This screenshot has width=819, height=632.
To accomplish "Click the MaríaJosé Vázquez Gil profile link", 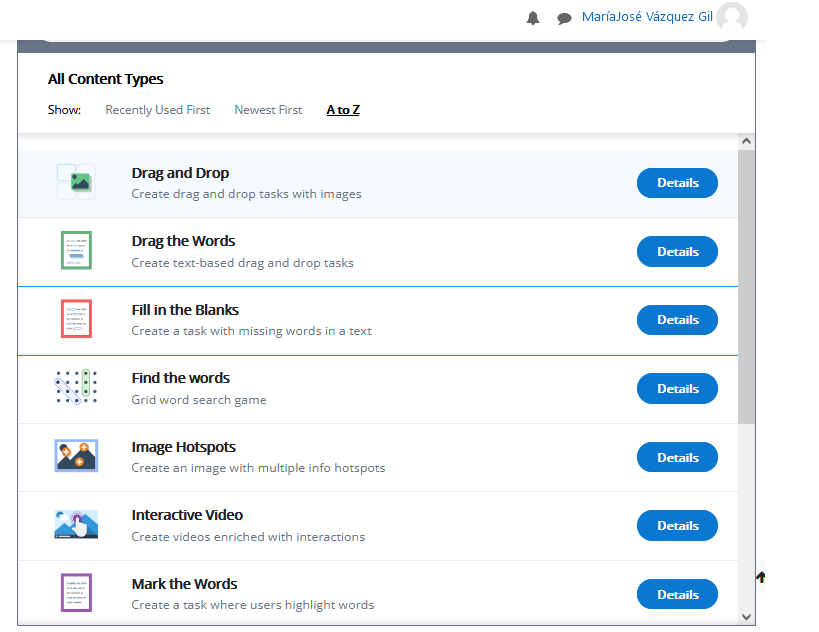I will (x=646, y=17).
